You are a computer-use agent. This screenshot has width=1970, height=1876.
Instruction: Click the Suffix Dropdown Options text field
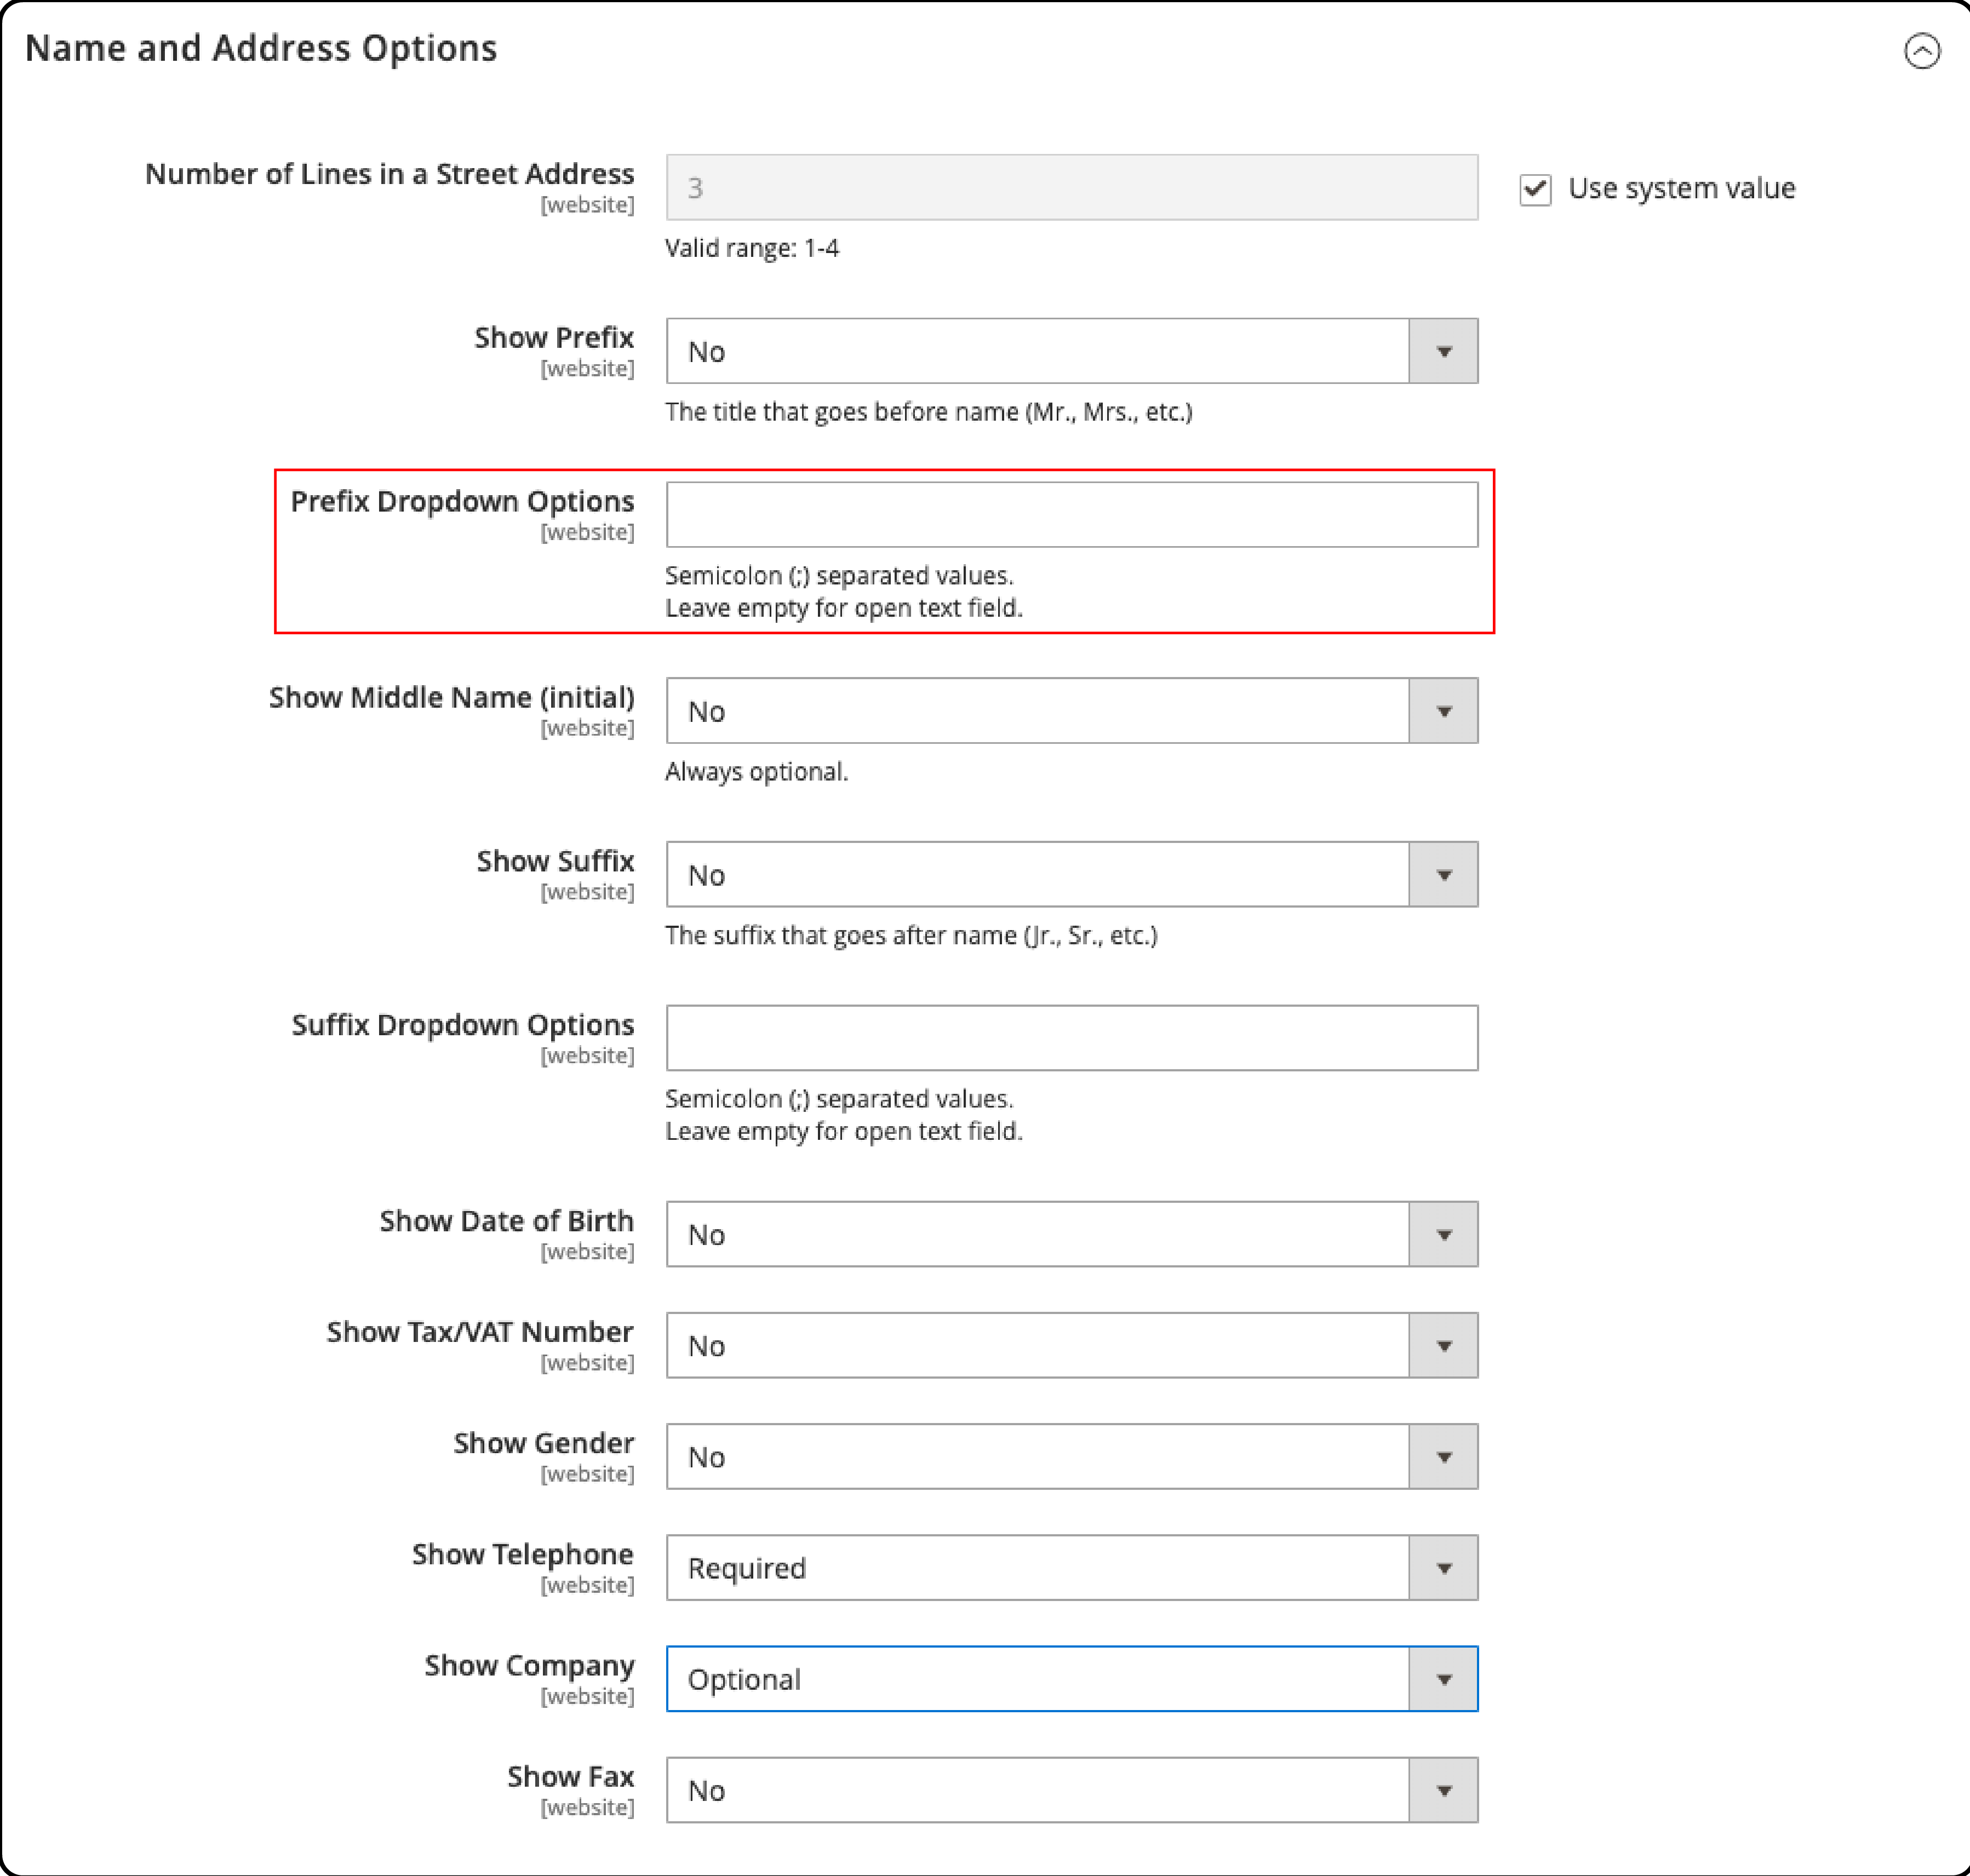pos(1072,1038)
